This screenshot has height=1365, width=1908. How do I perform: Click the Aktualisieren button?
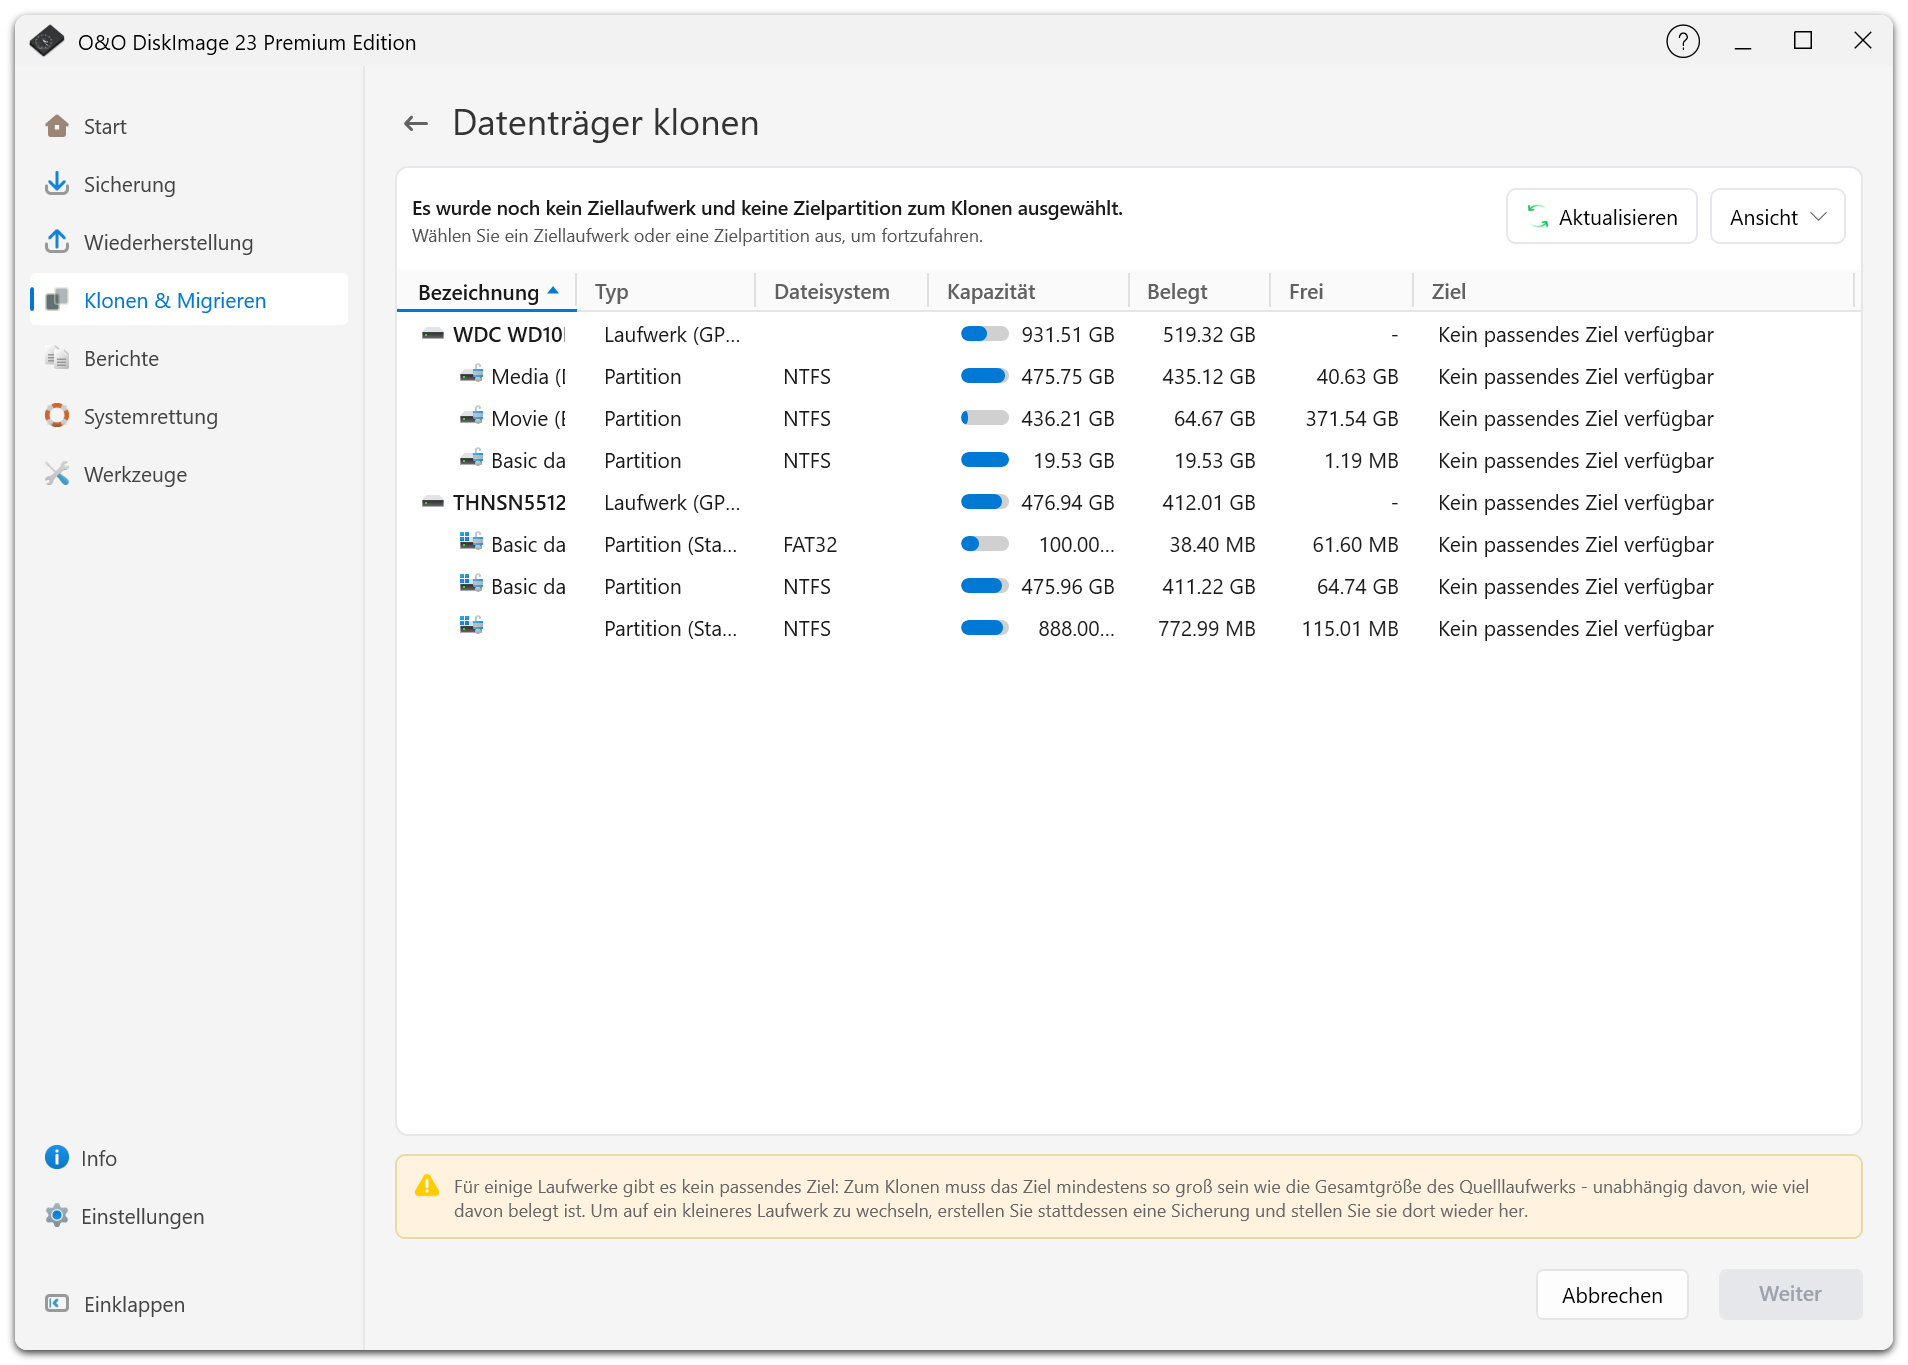(1601, 217)
